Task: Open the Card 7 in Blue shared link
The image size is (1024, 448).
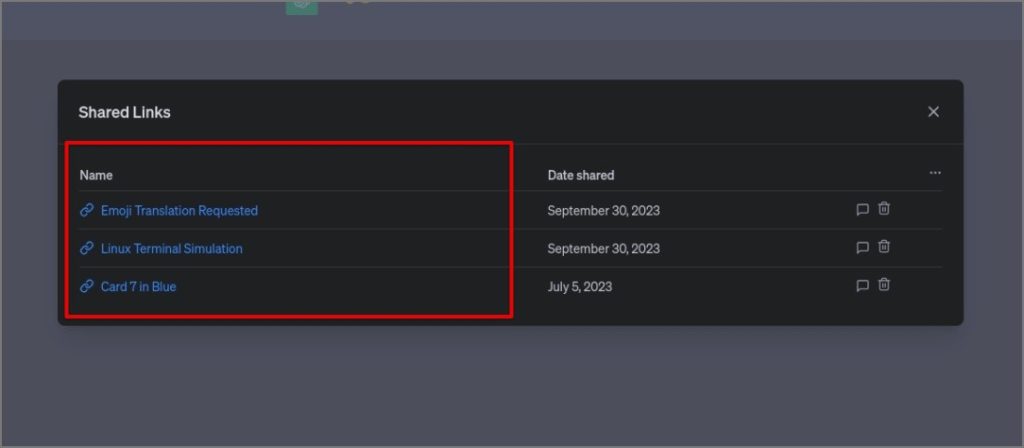Action: pos(138,286)
